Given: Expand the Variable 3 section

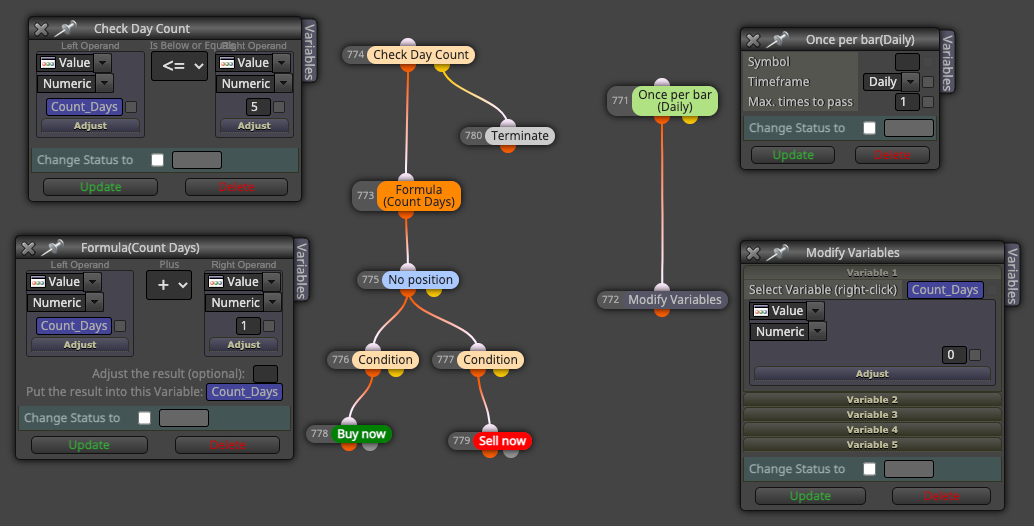Looking at the screenshot, I should 872,415.
